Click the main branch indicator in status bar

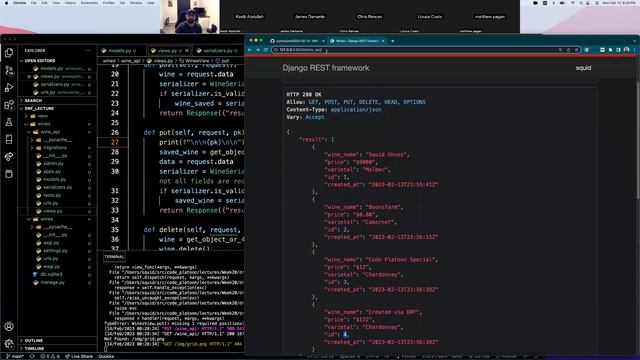[x=15, y=356]
